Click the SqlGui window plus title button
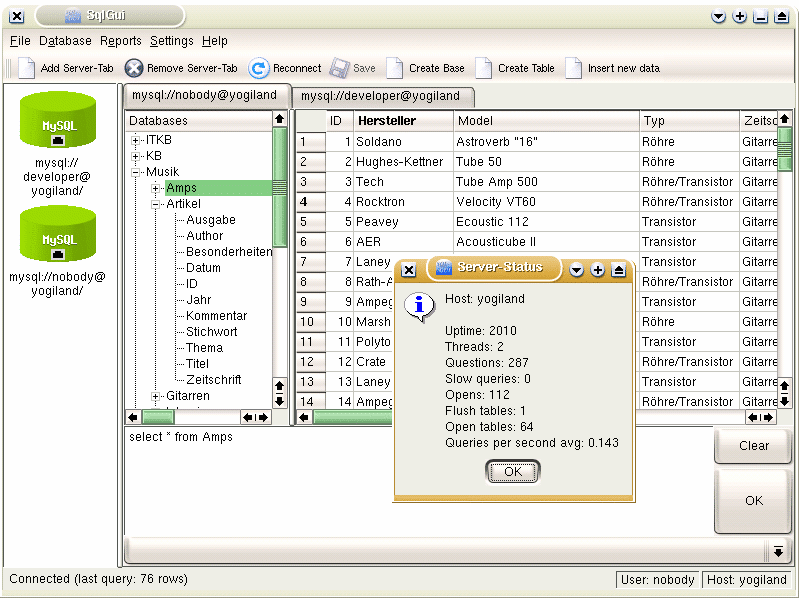 point(739,17)
